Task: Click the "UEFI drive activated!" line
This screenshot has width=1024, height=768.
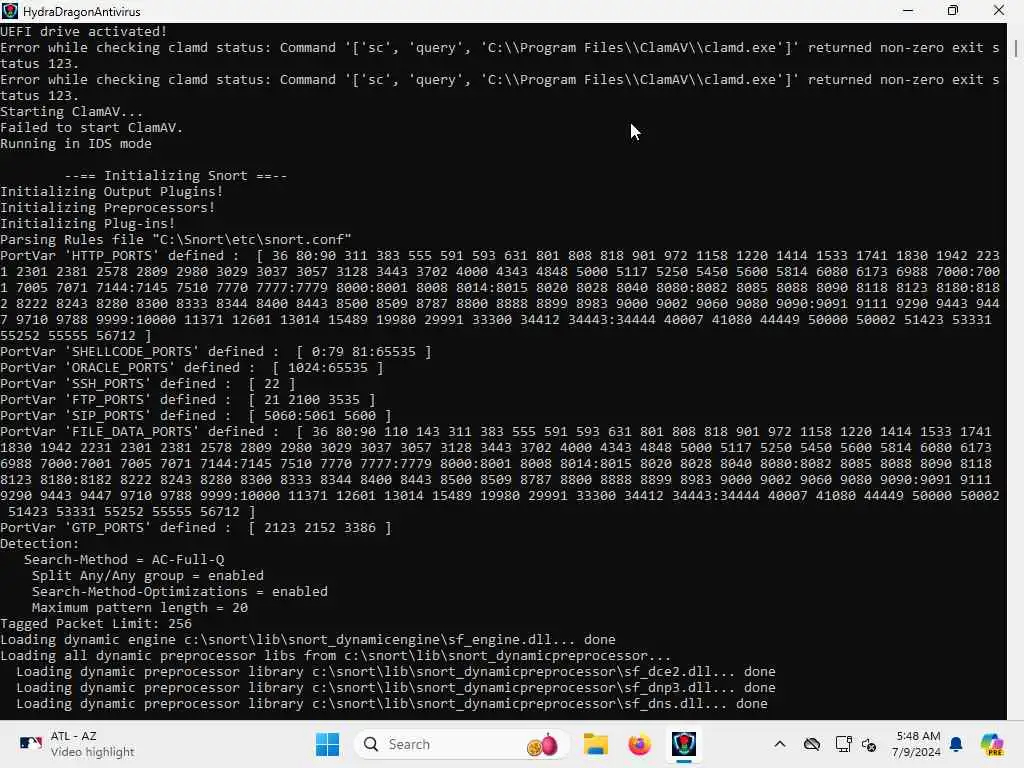Action: click(x=84, y=31)
